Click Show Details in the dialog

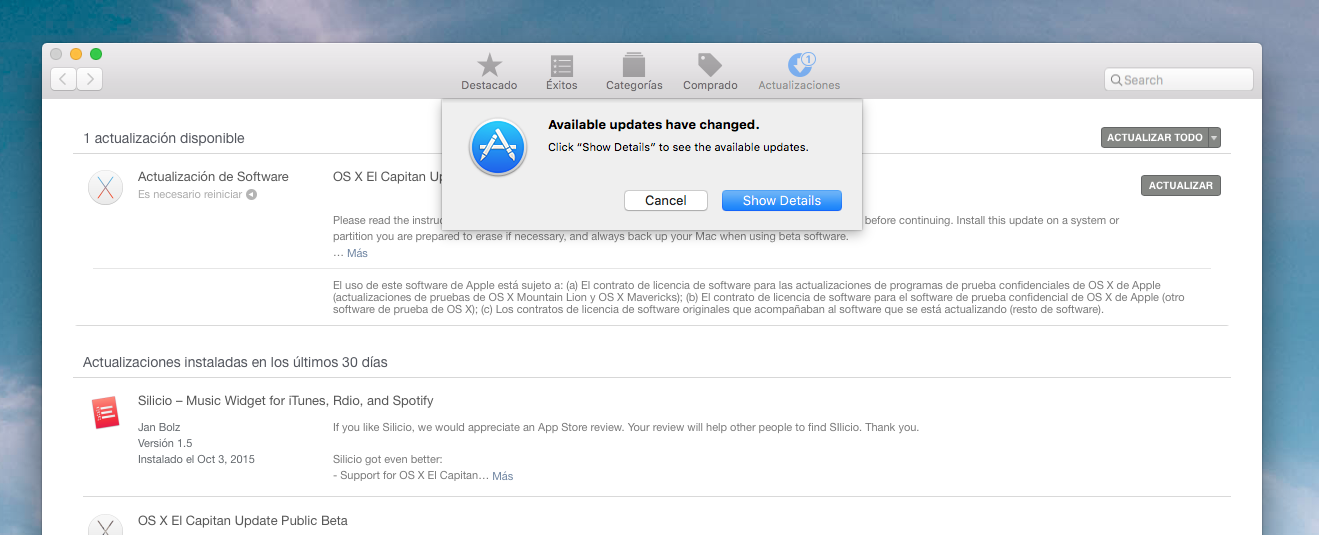[x=782, y=200]
